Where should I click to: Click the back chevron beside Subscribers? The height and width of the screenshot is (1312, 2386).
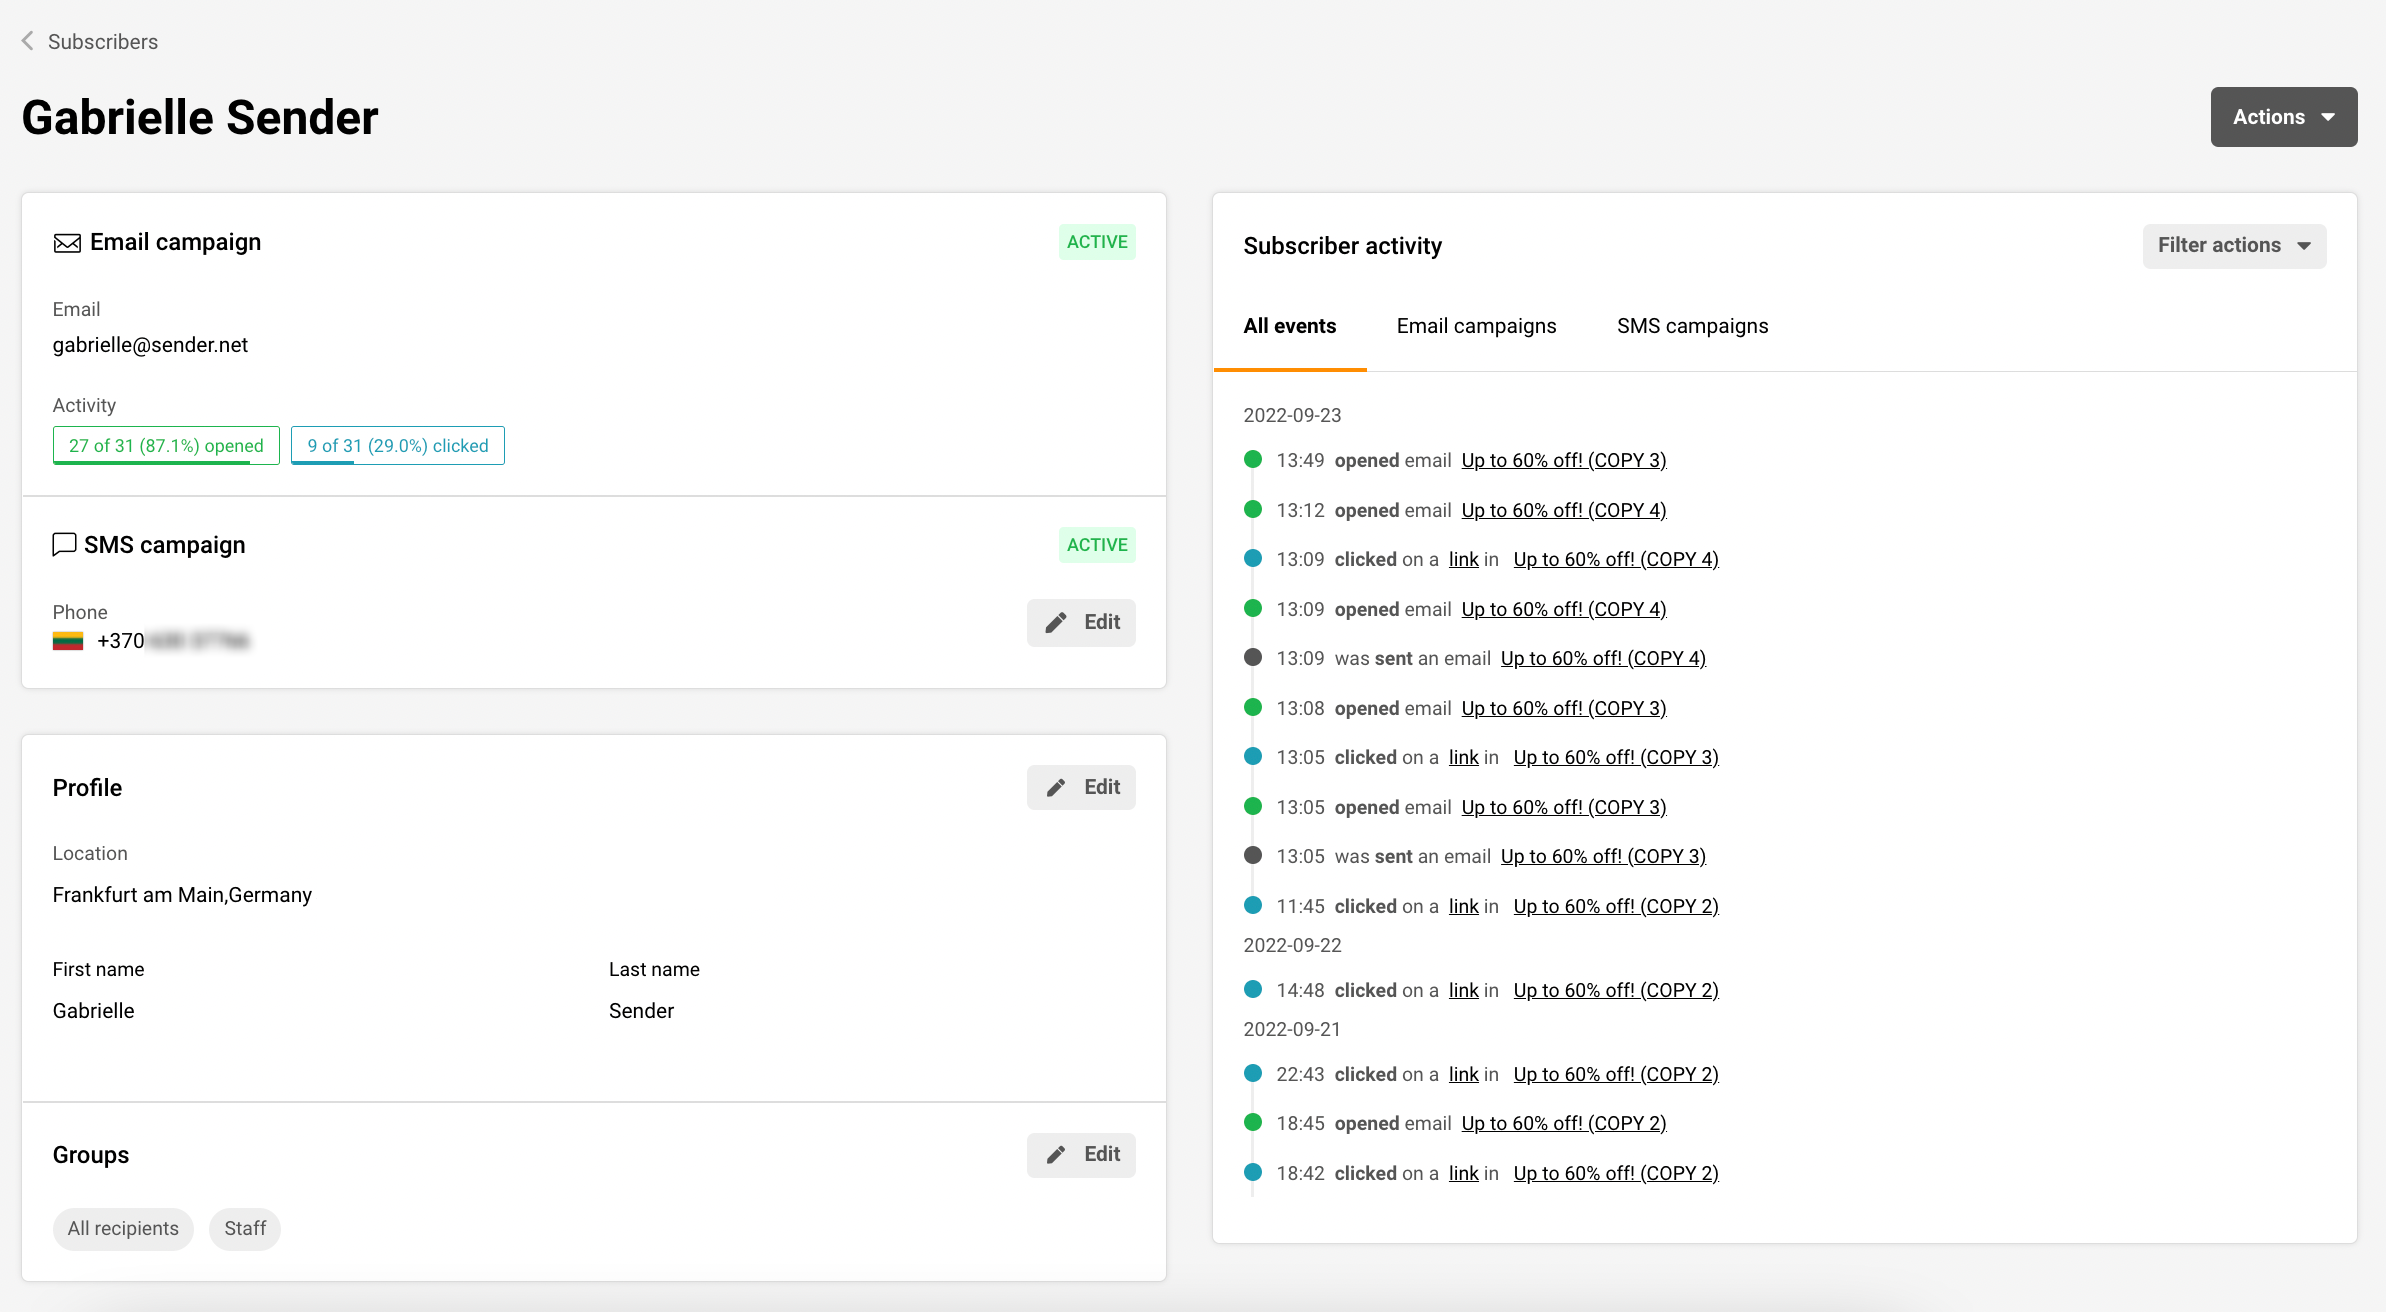27,41
